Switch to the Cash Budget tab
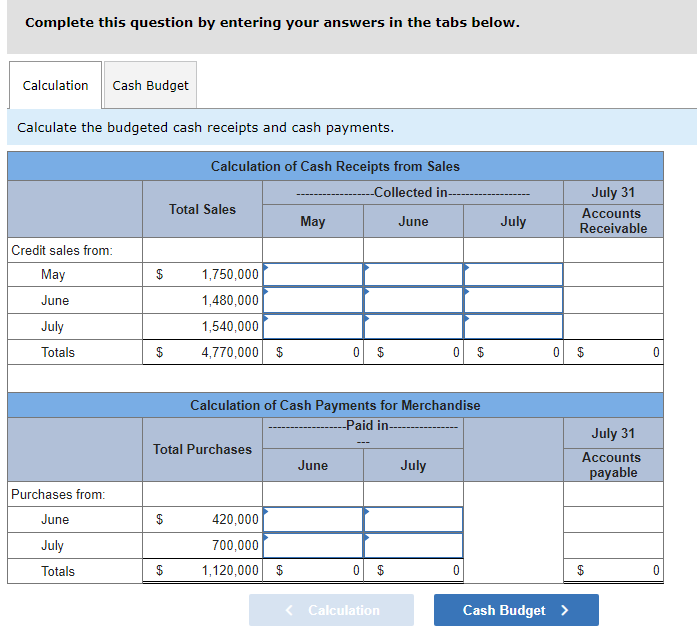 [150, 85]
